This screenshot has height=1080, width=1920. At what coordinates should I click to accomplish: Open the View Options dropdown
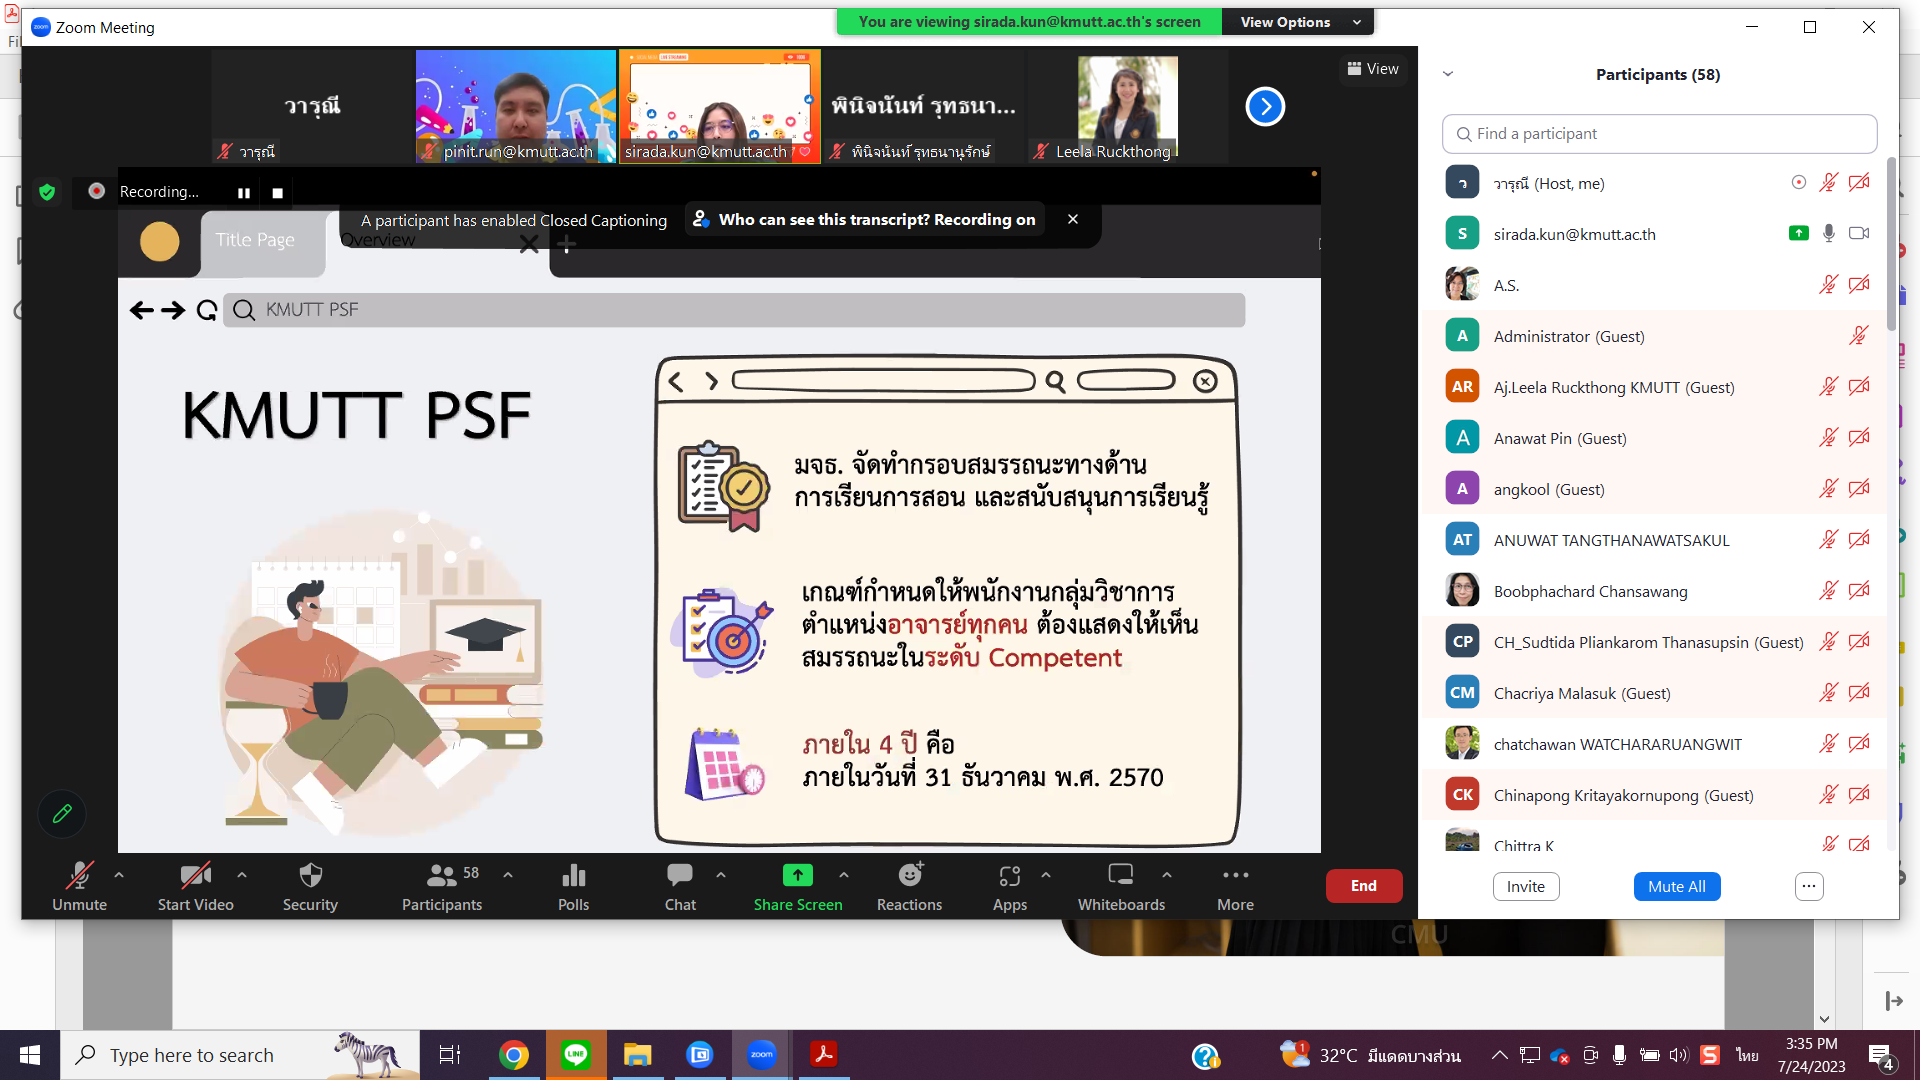click(1297, 21)
